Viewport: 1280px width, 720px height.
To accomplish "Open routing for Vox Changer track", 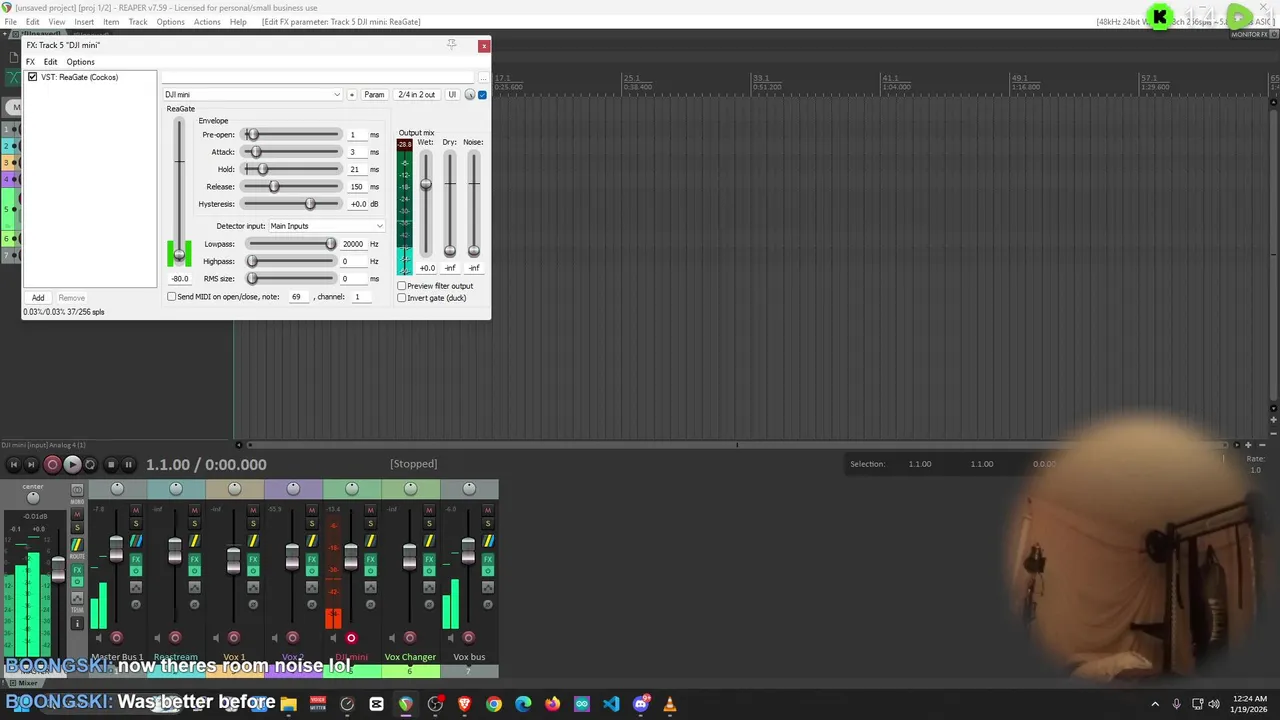I will point(429,541).
